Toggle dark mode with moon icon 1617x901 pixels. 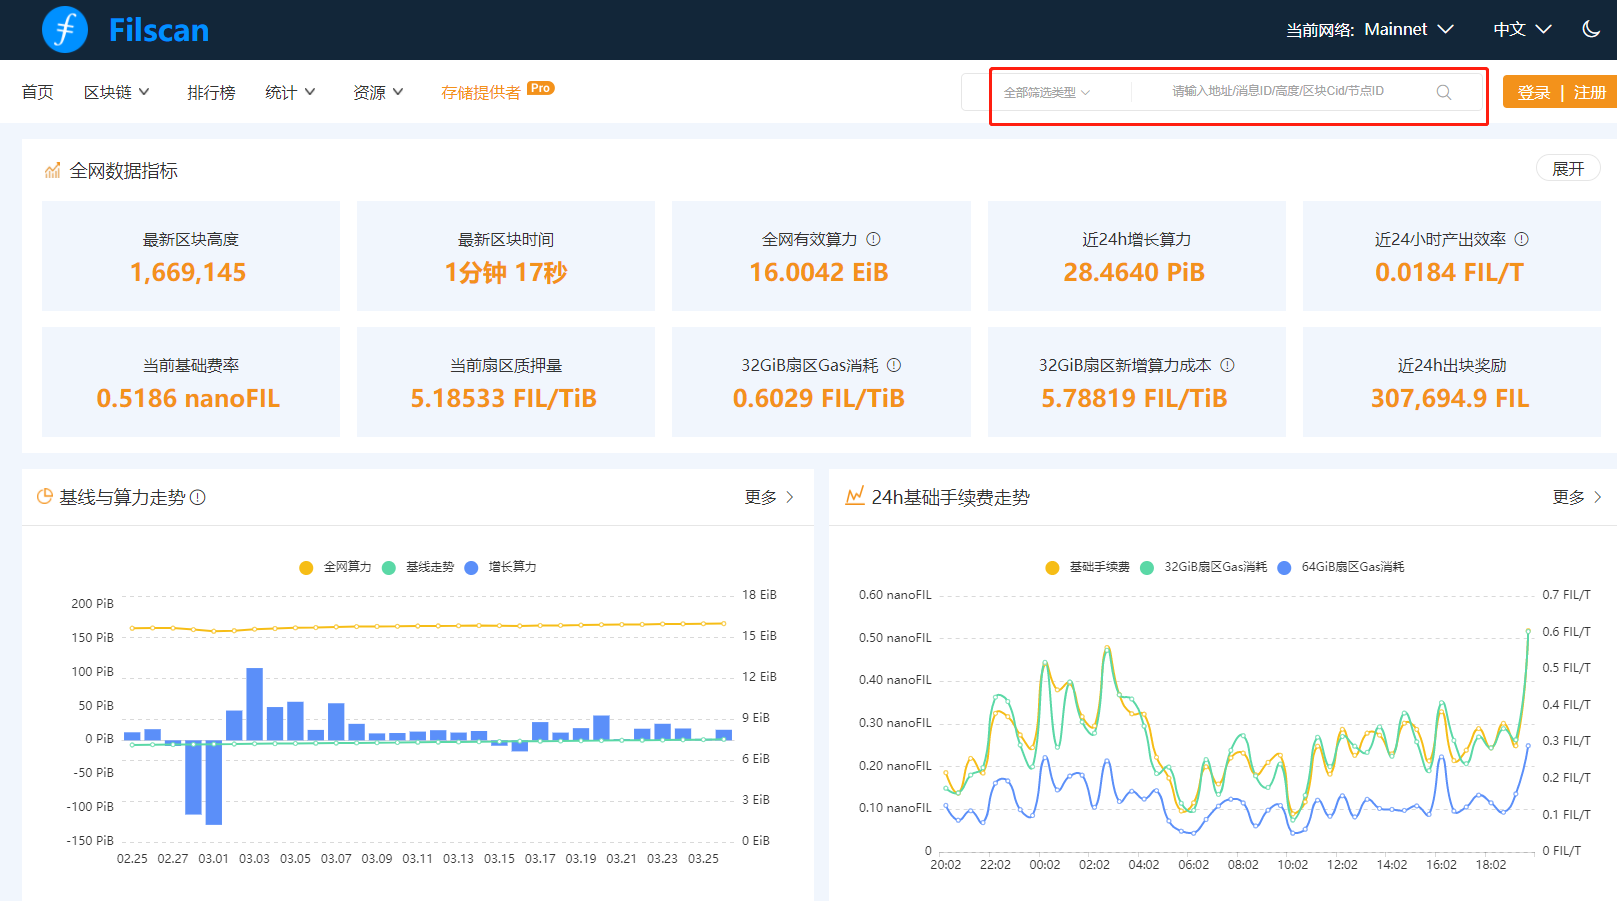[x=1591, y=29]
